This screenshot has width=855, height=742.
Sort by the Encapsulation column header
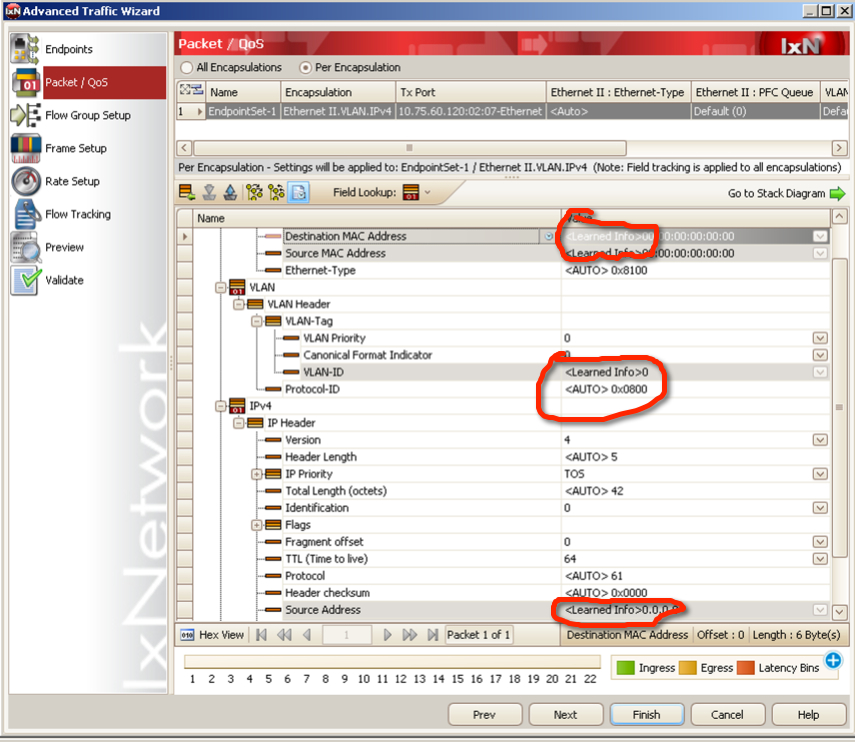coord(338,92)
